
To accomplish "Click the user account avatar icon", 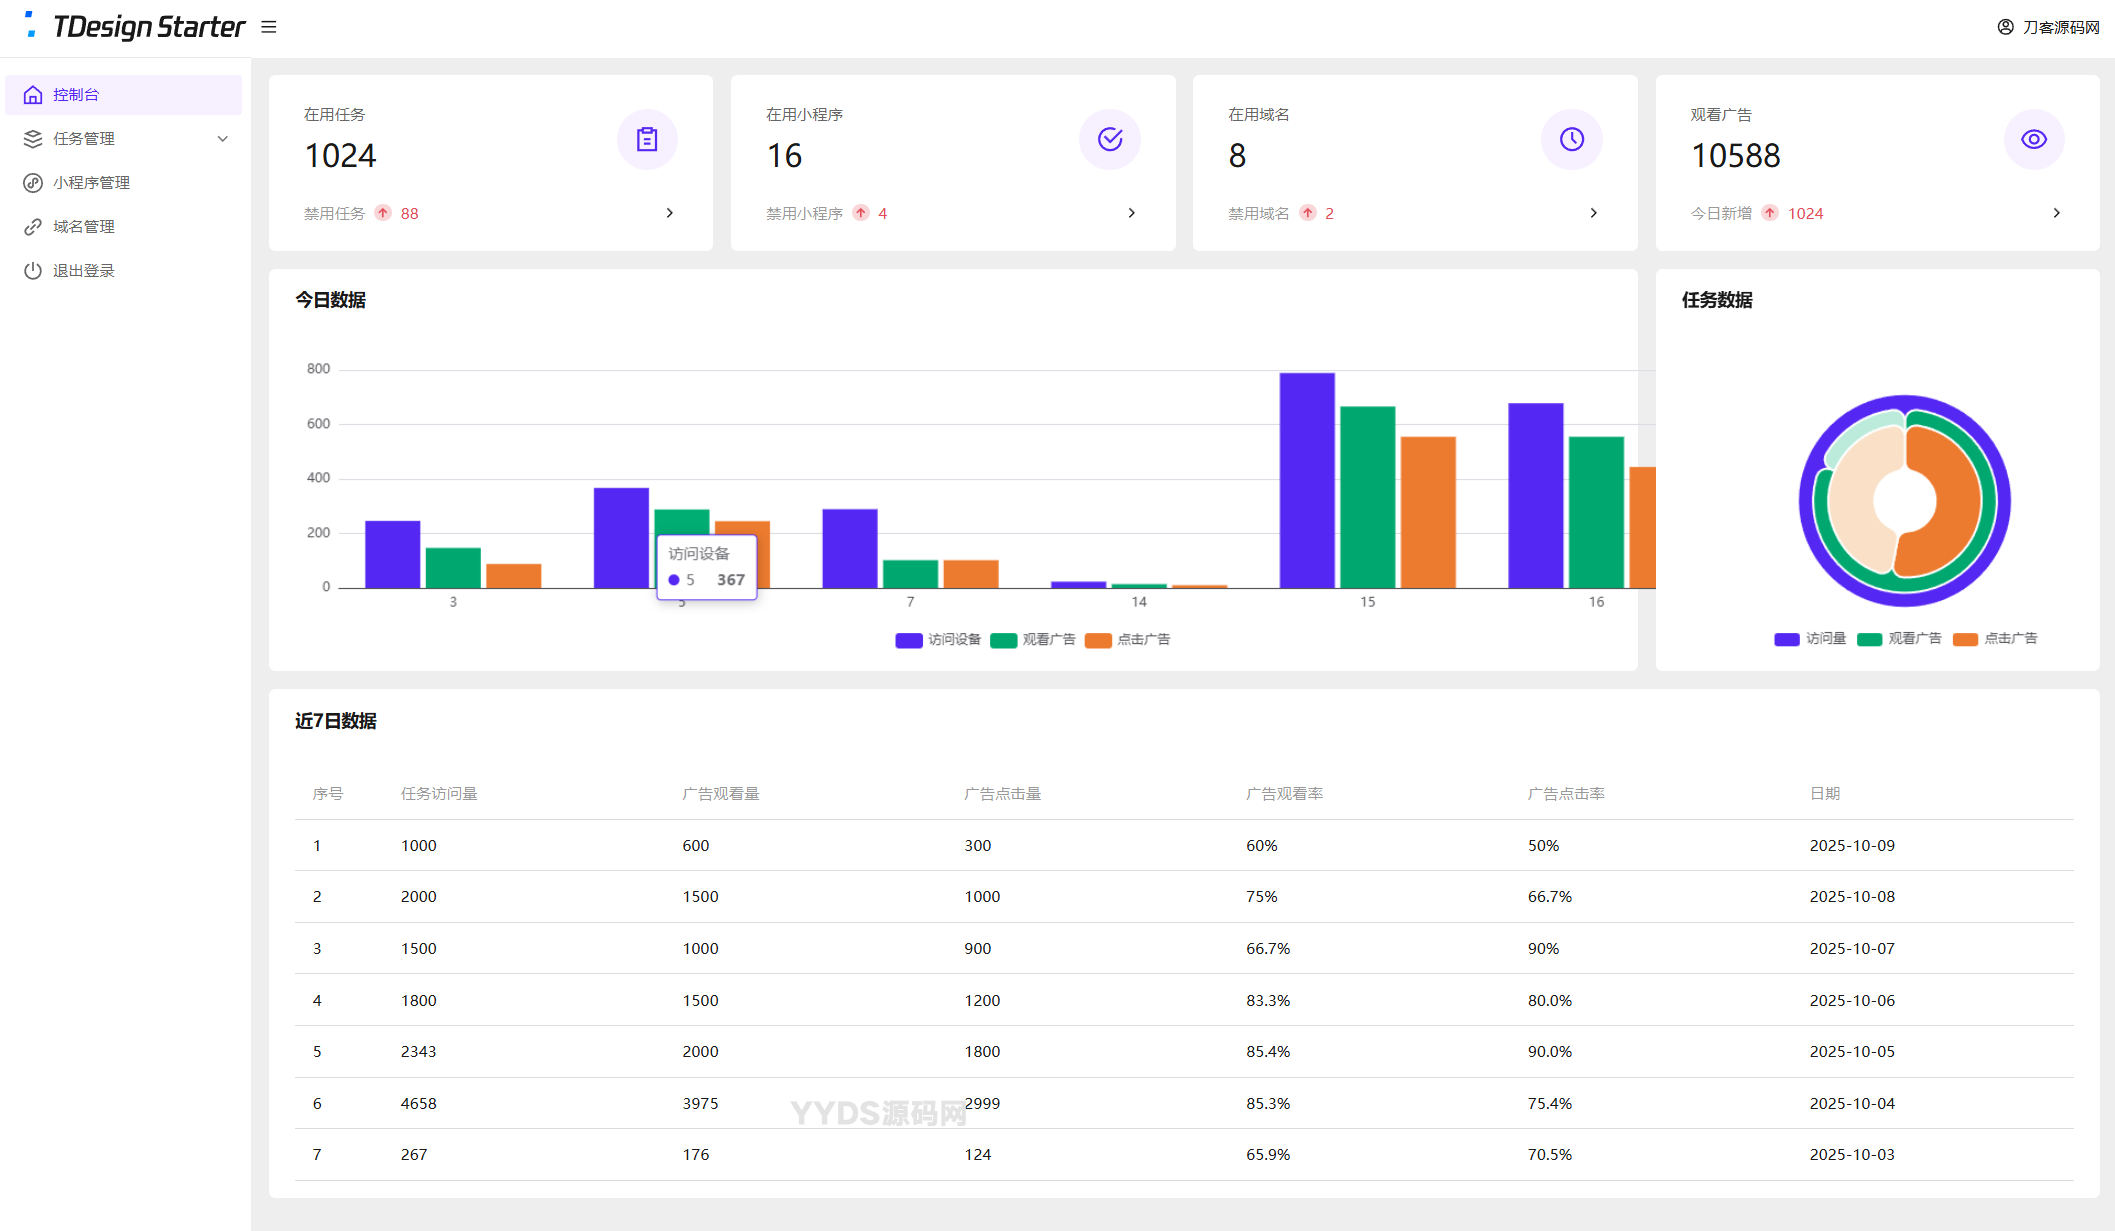I will (2005, 27).
